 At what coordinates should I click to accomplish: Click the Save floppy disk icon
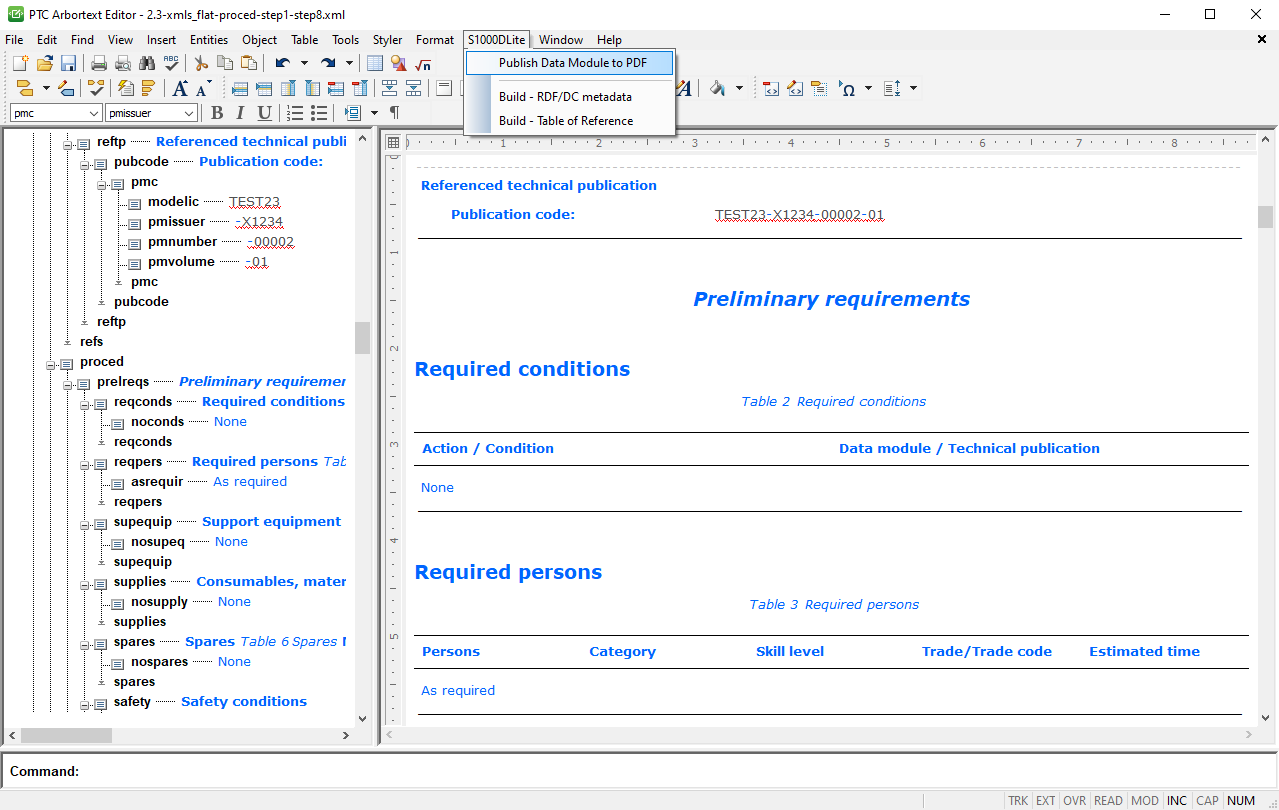(x=68, y=64)
